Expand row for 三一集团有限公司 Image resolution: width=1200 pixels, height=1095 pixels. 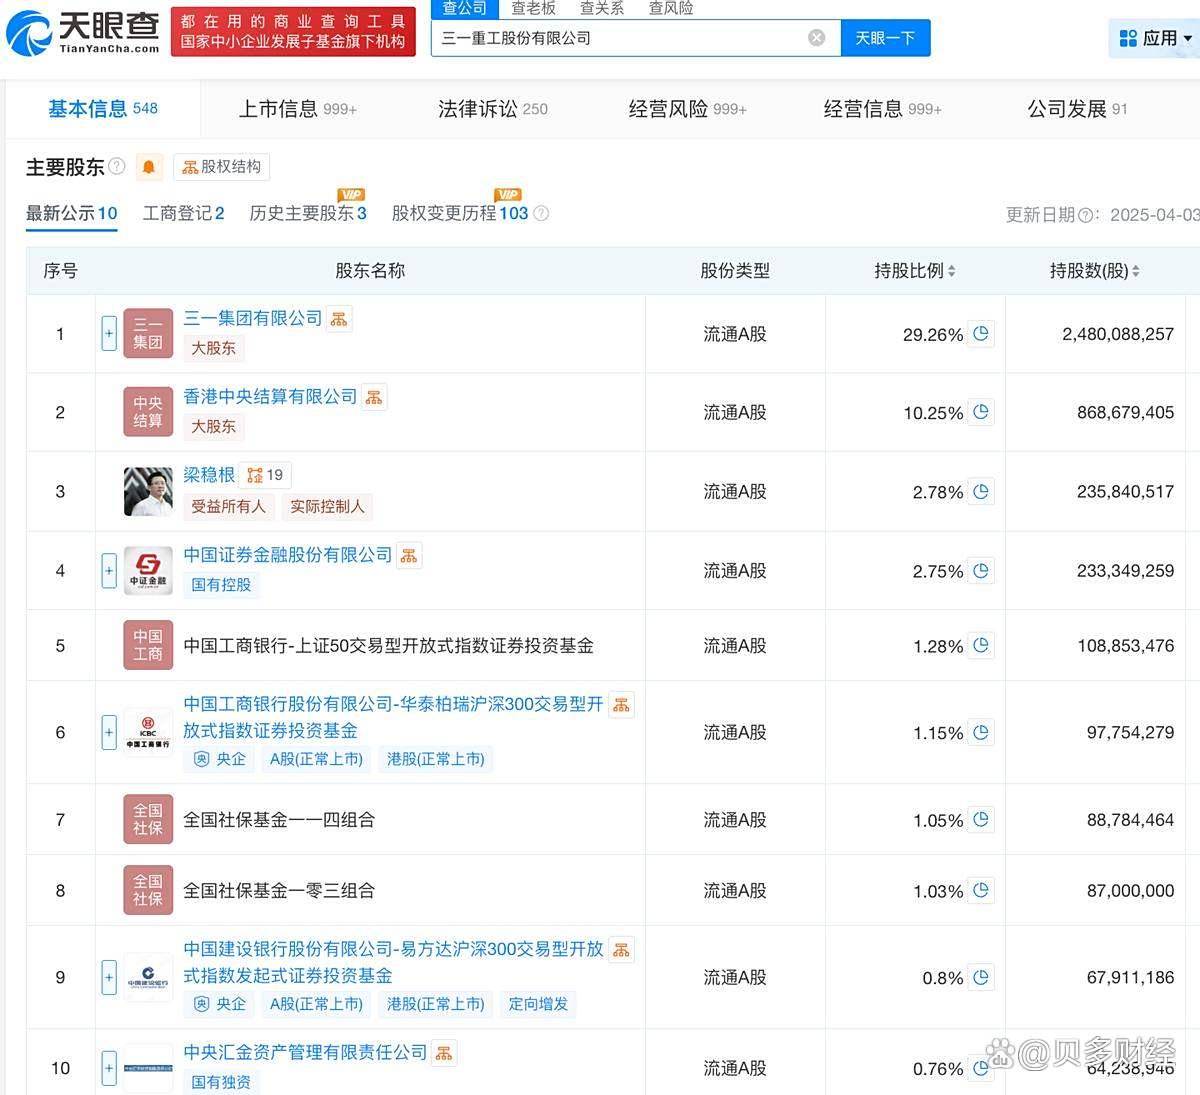pyautogui.click(x=109, y=333)
